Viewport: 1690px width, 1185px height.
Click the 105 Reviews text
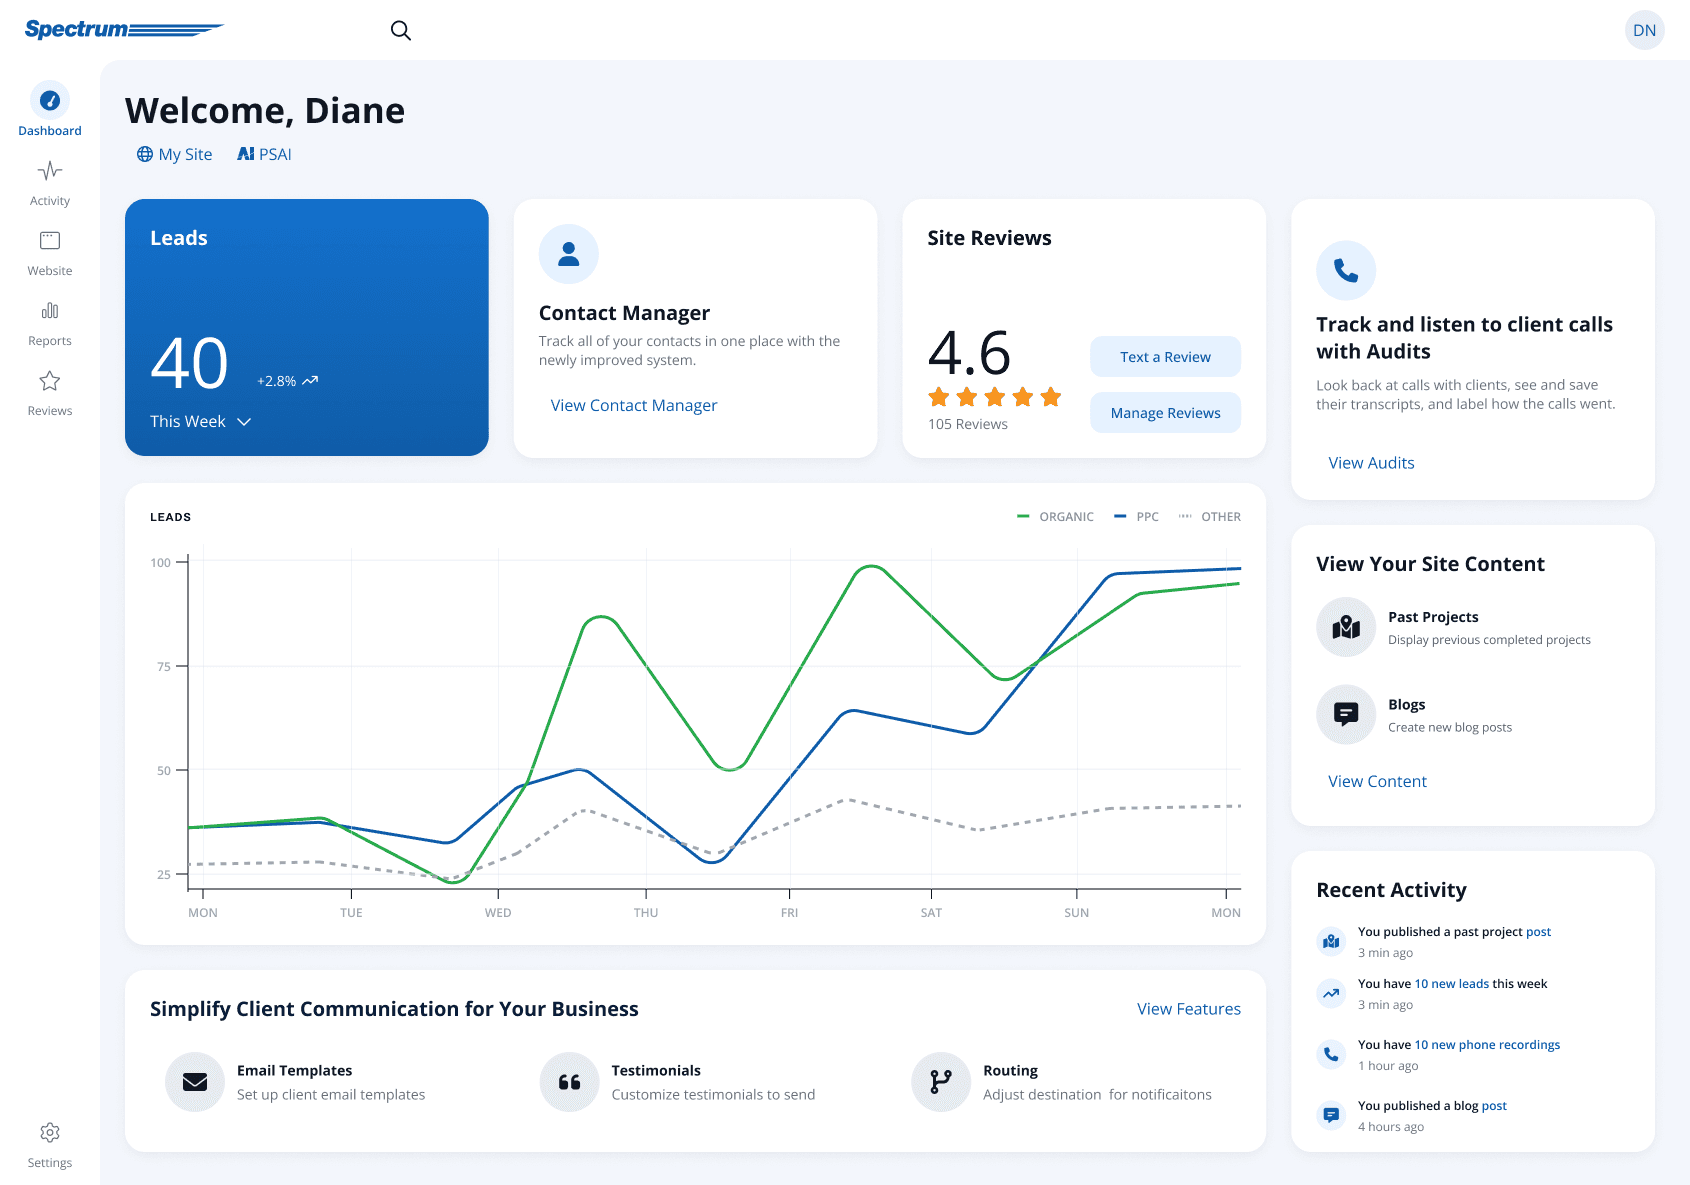968,424
